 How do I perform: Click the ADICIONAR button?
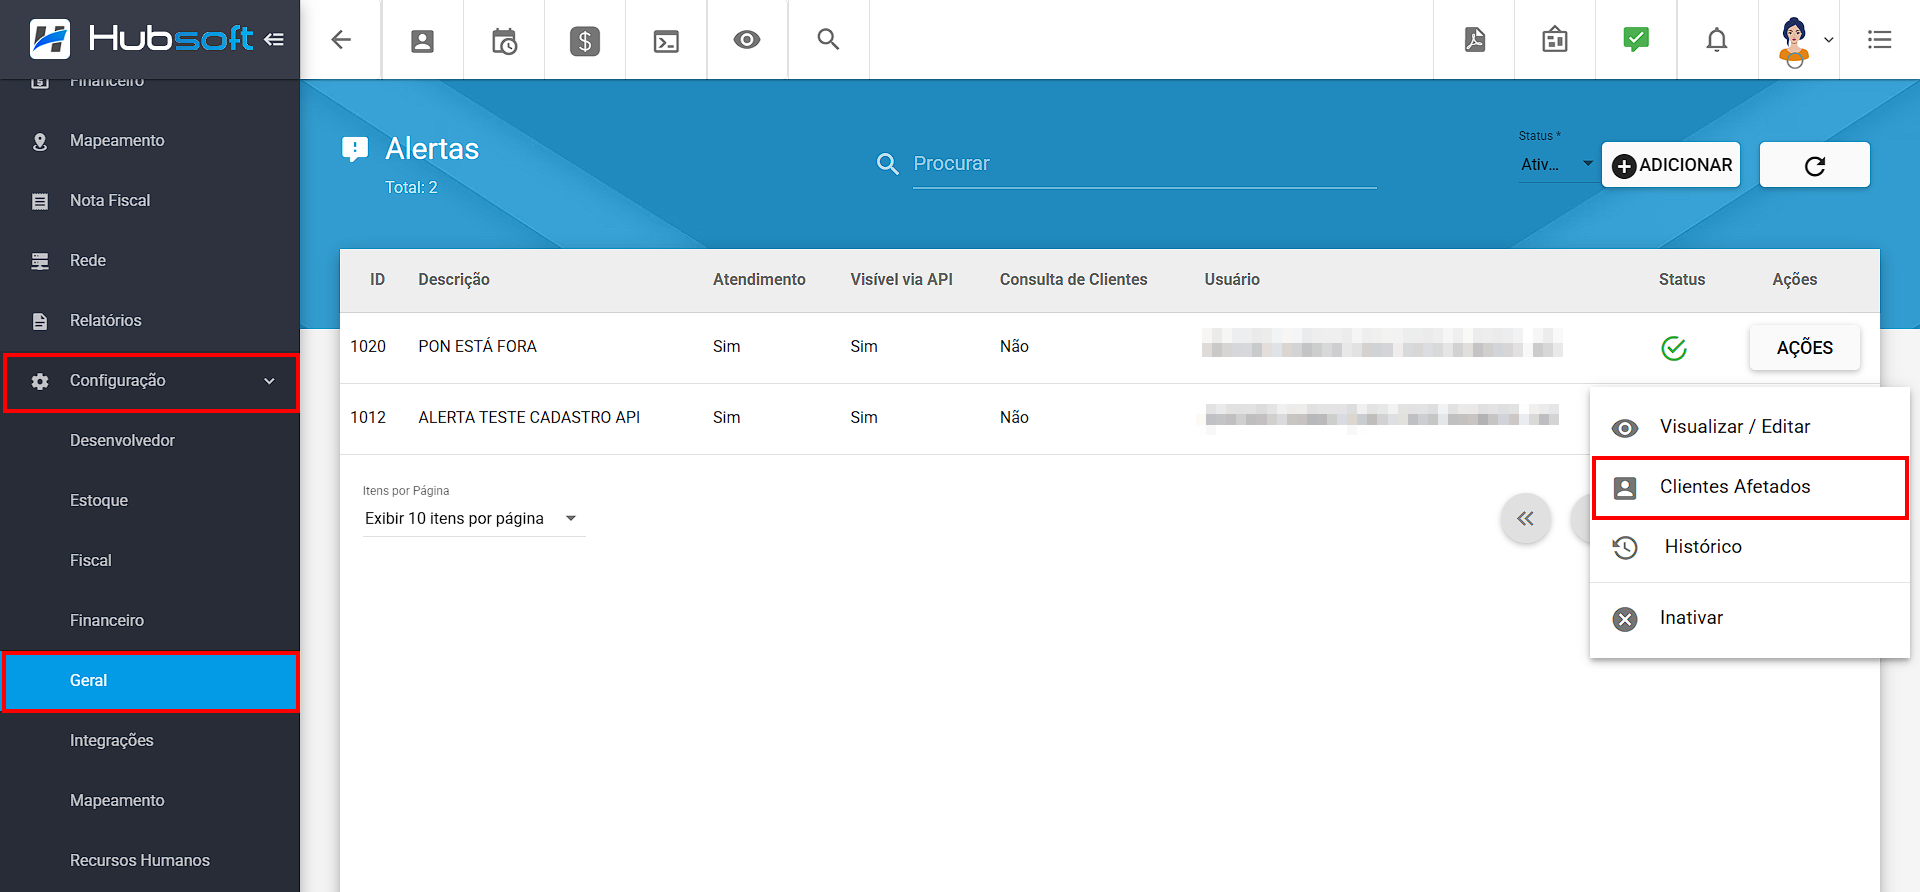(x=1671, y=165)
